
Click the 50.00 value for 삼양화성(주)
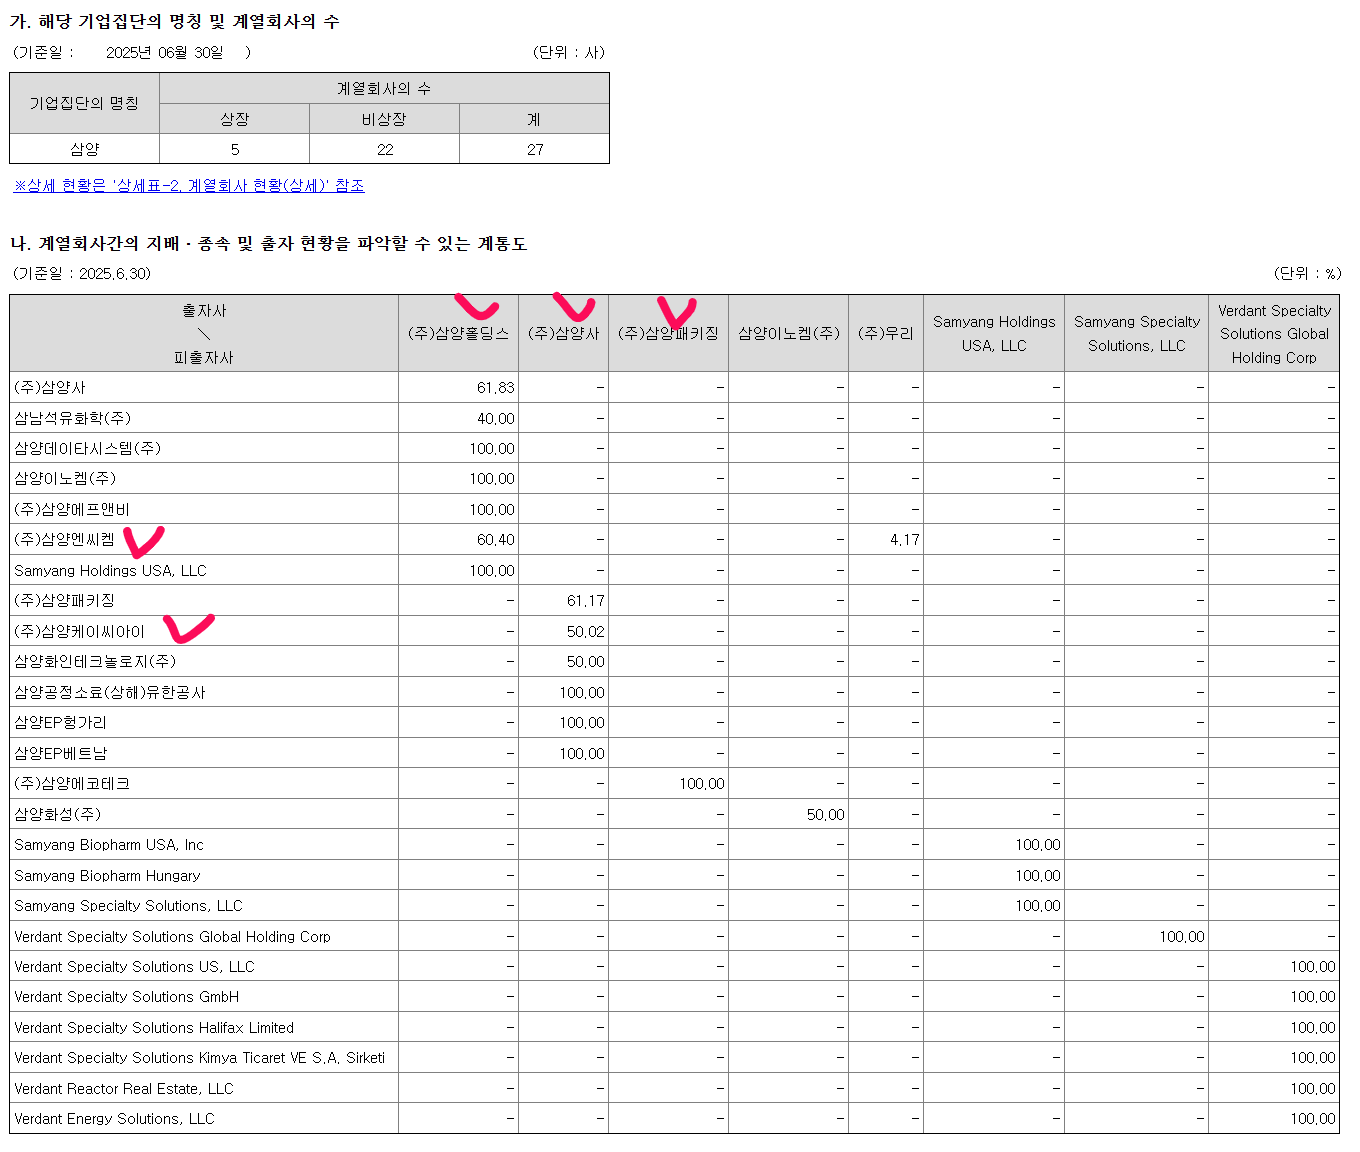click(826, 814)
